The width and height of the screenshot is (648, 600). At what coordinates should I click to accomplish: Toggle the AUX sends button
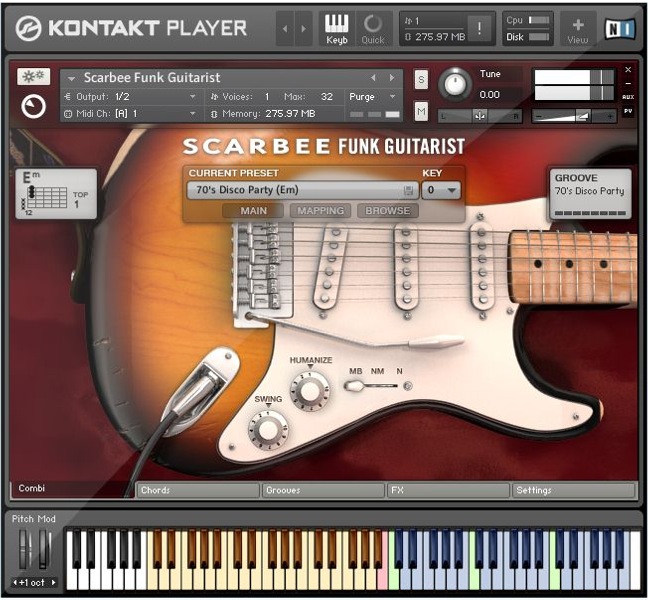click(628, 97)
